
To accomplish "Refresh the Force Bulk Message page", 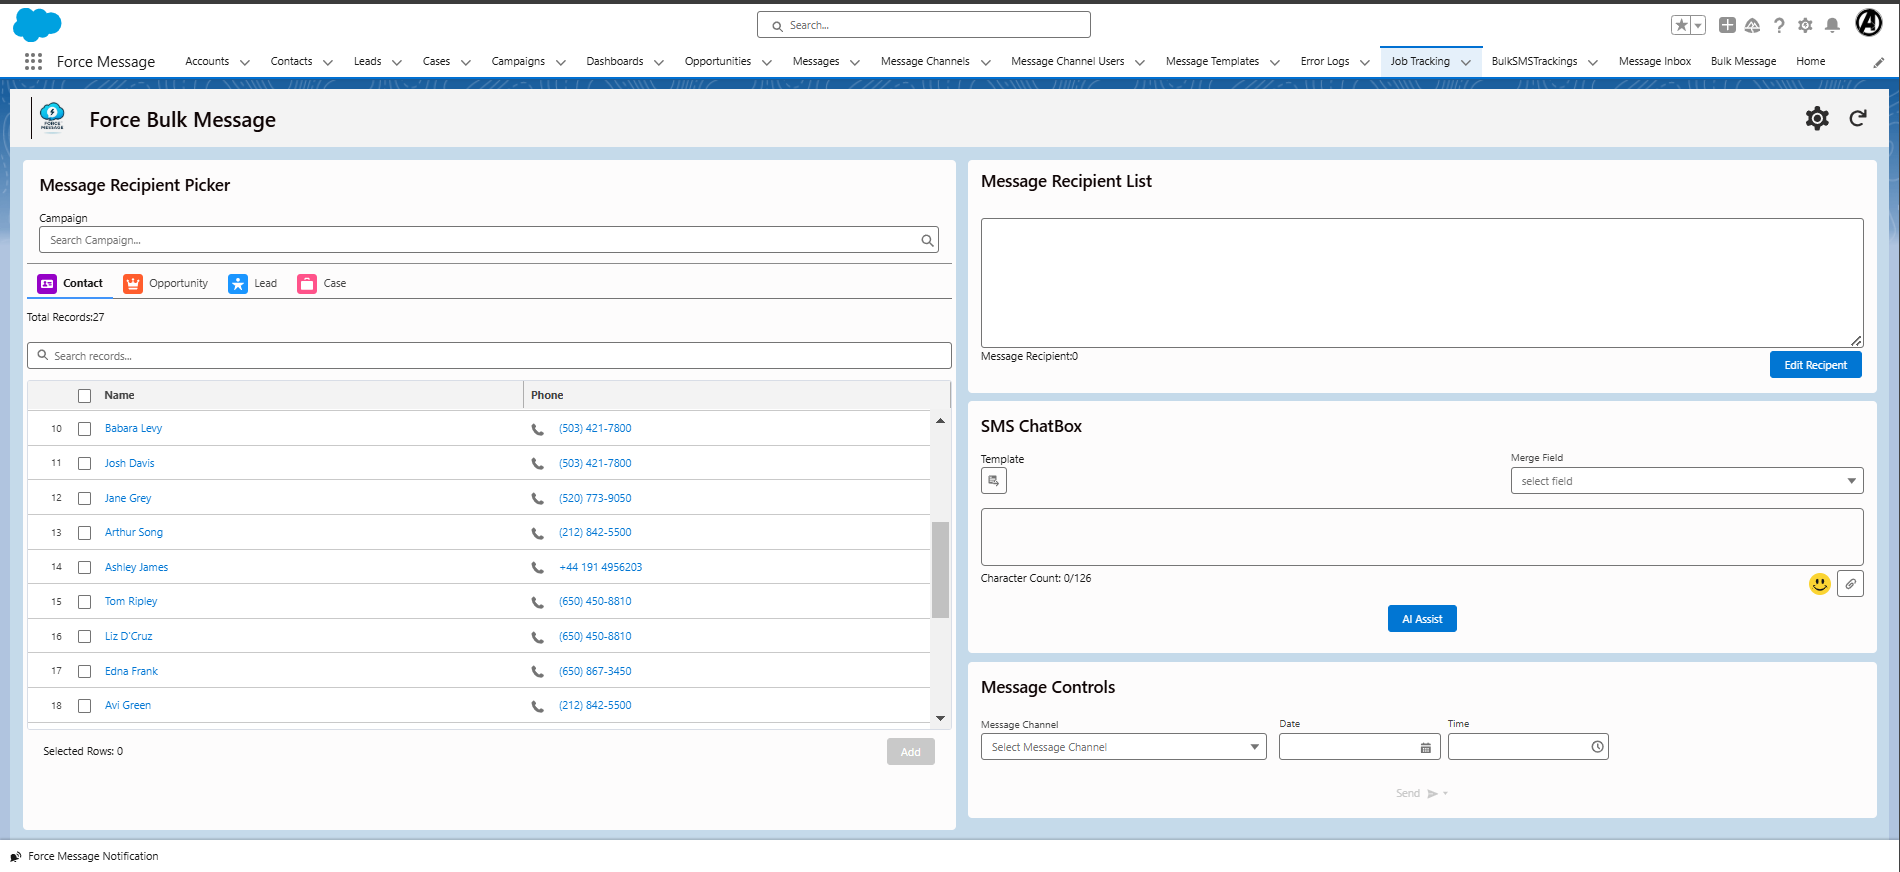I will click(x=1857, y=119).
